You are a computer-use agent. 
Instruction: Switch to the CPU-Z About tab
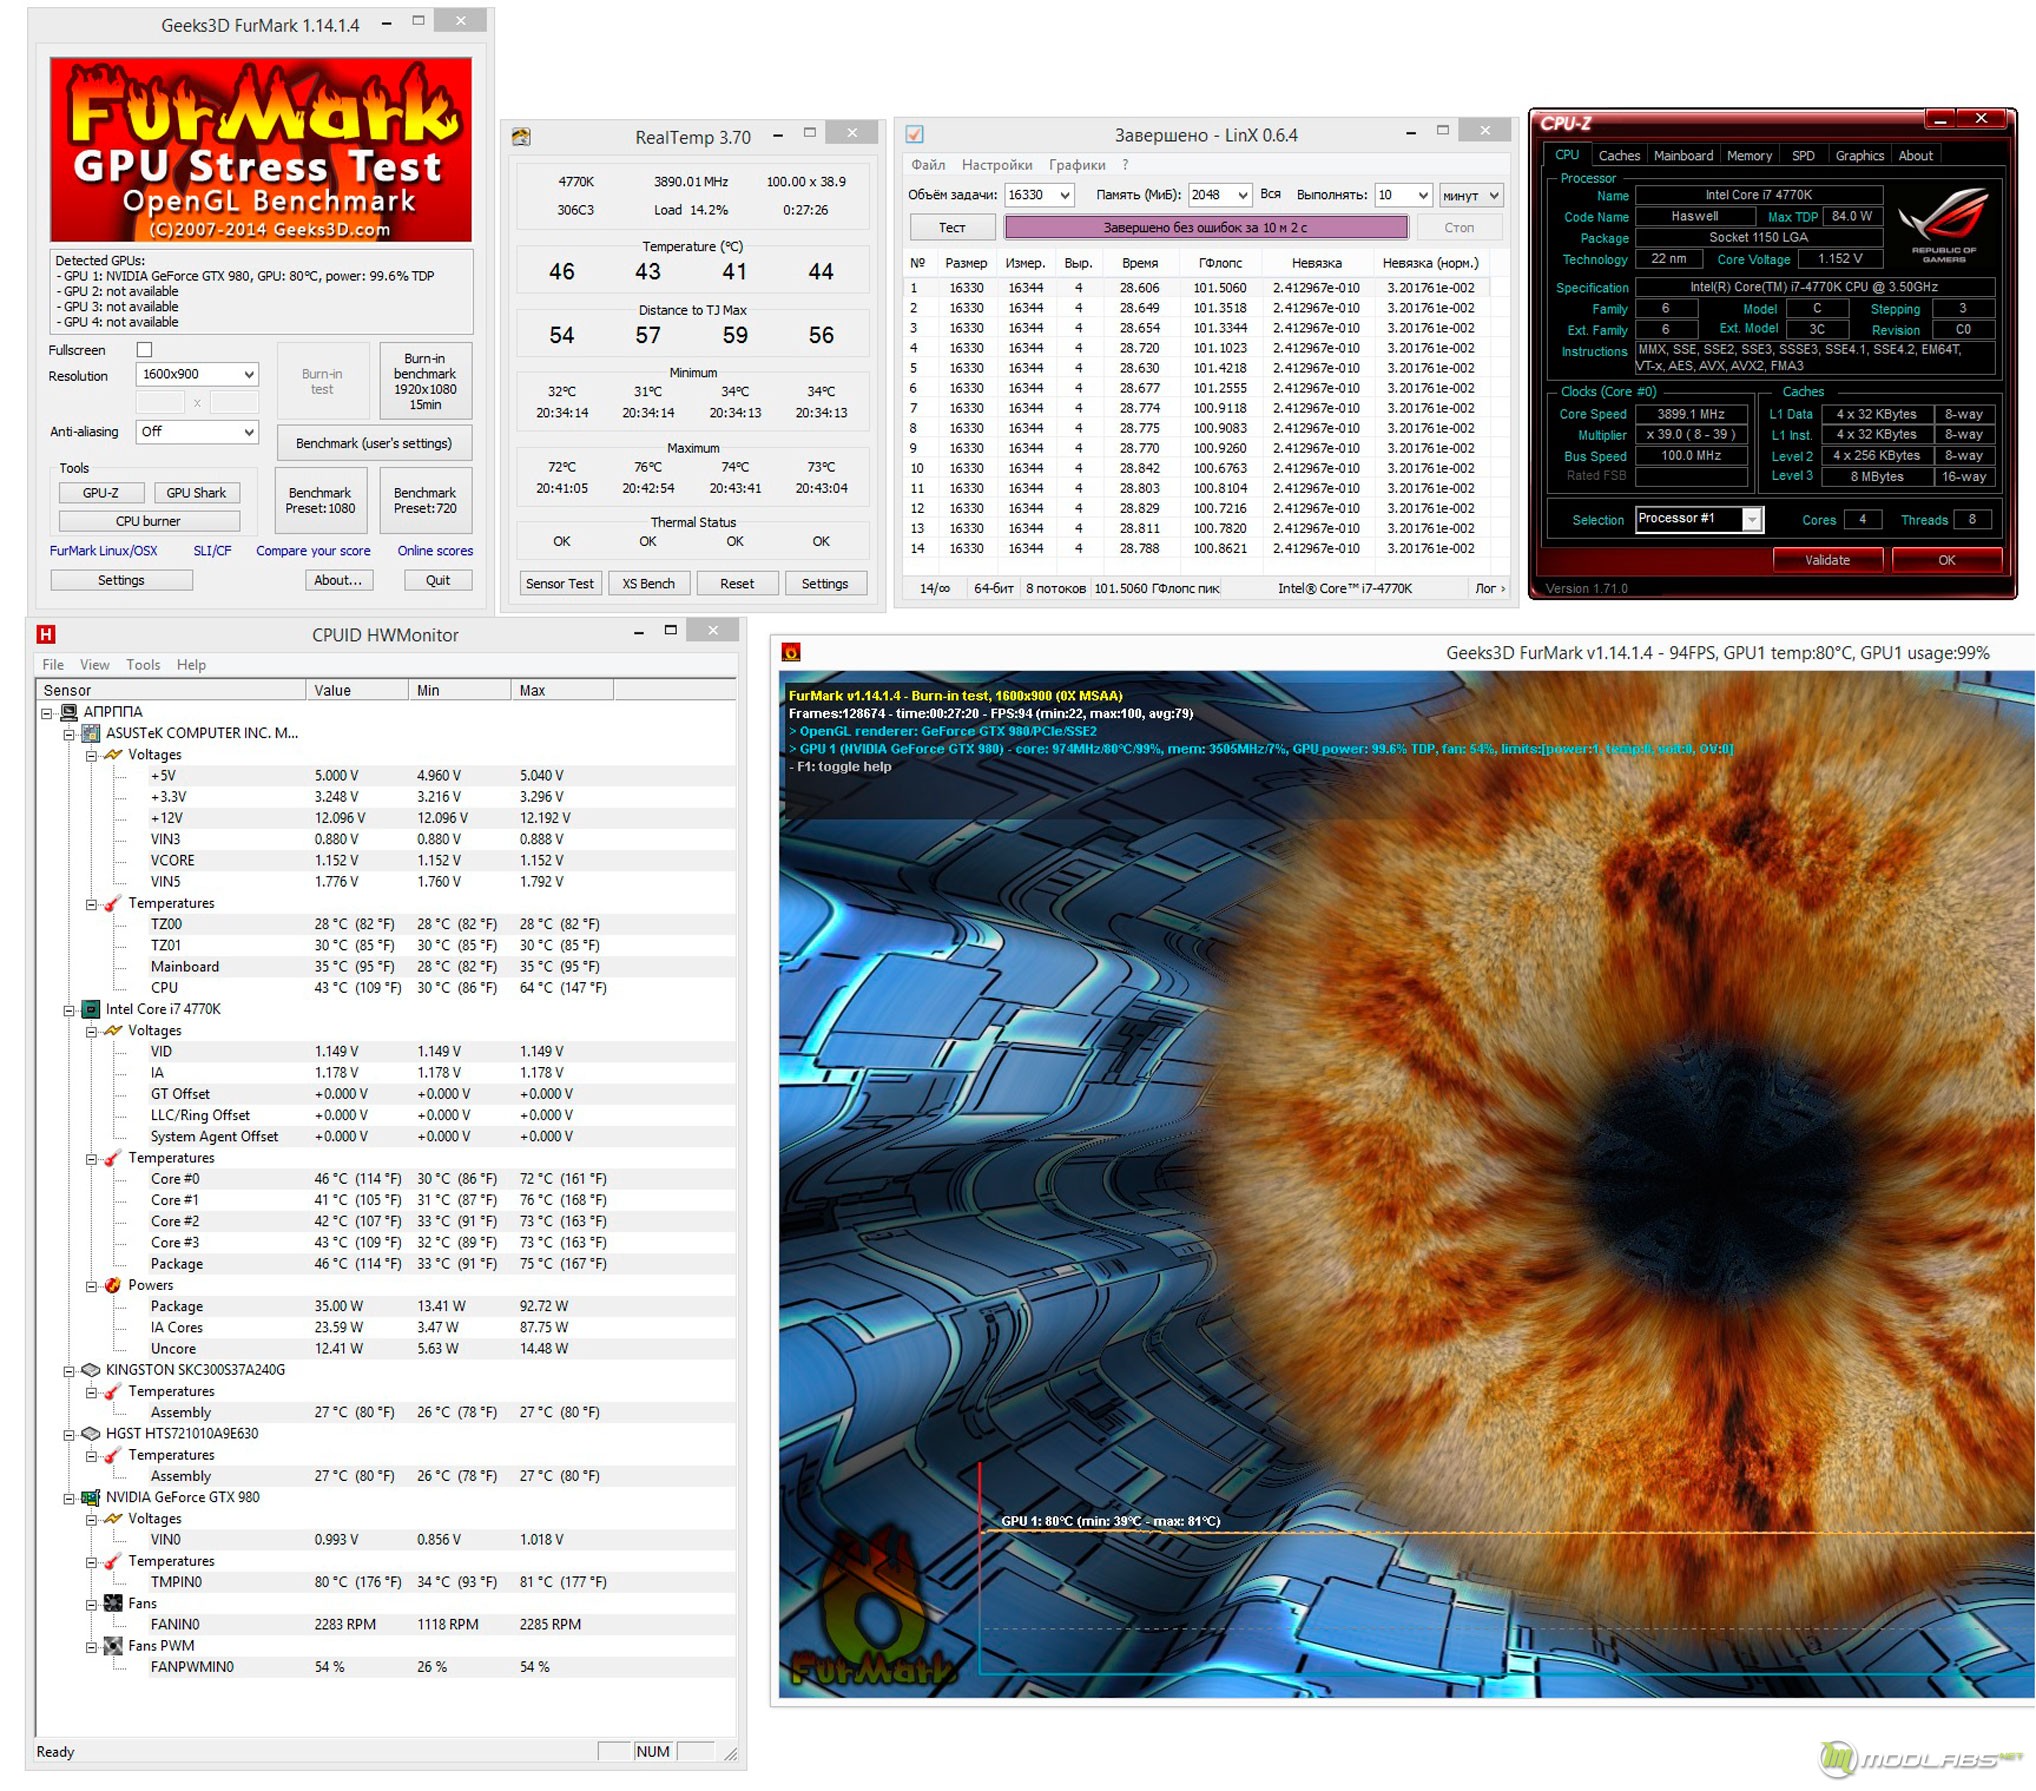pos(1915,155)
